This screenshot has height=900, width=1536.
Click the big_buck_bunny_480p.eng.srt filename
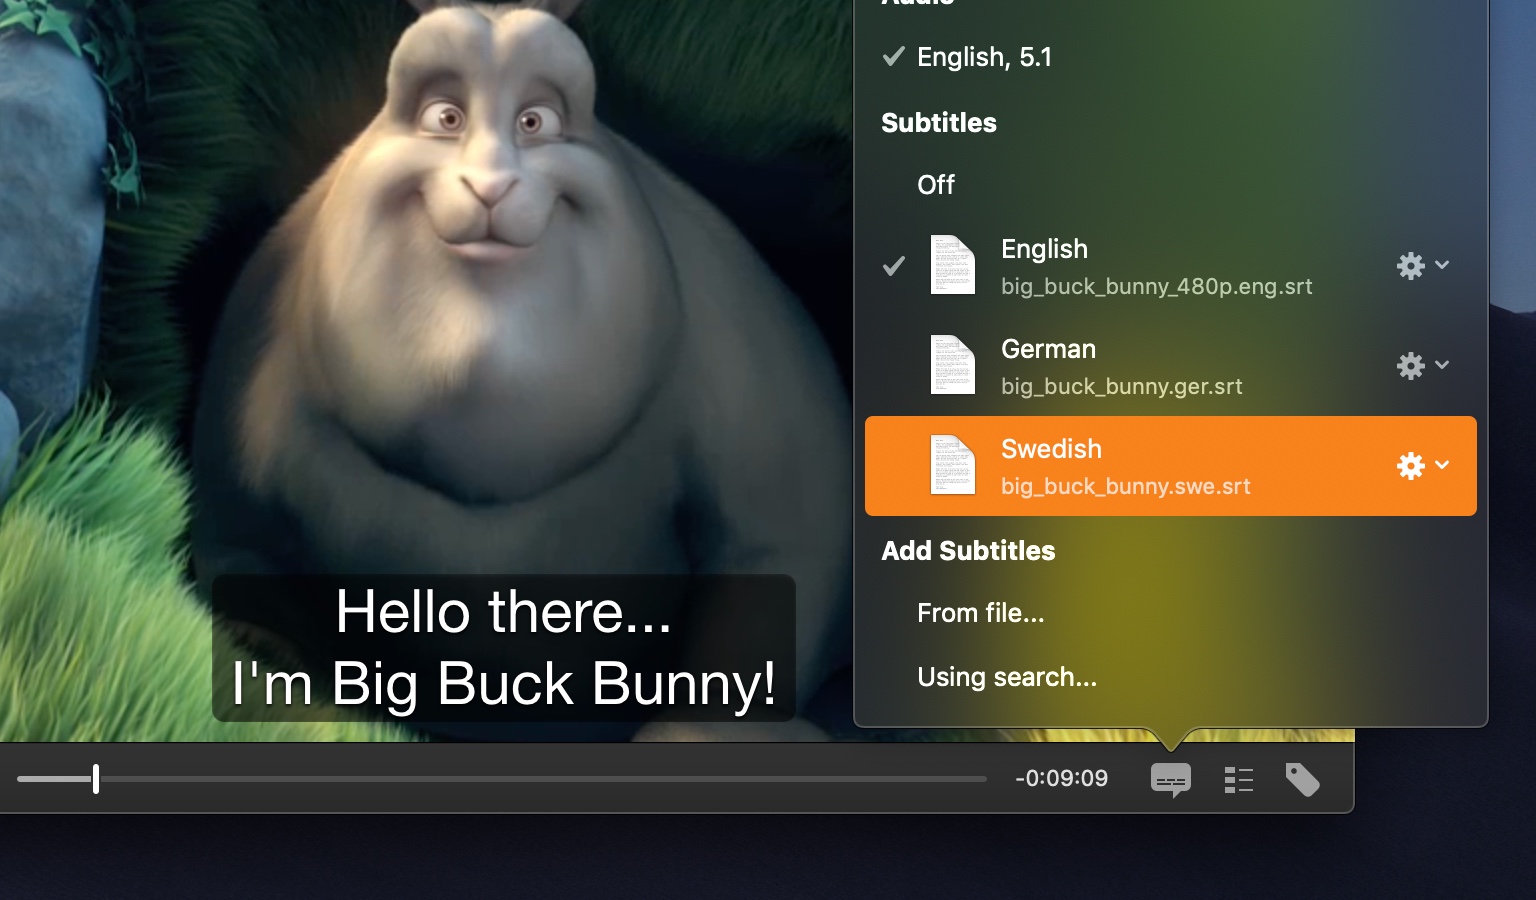tap(1157, 286)
